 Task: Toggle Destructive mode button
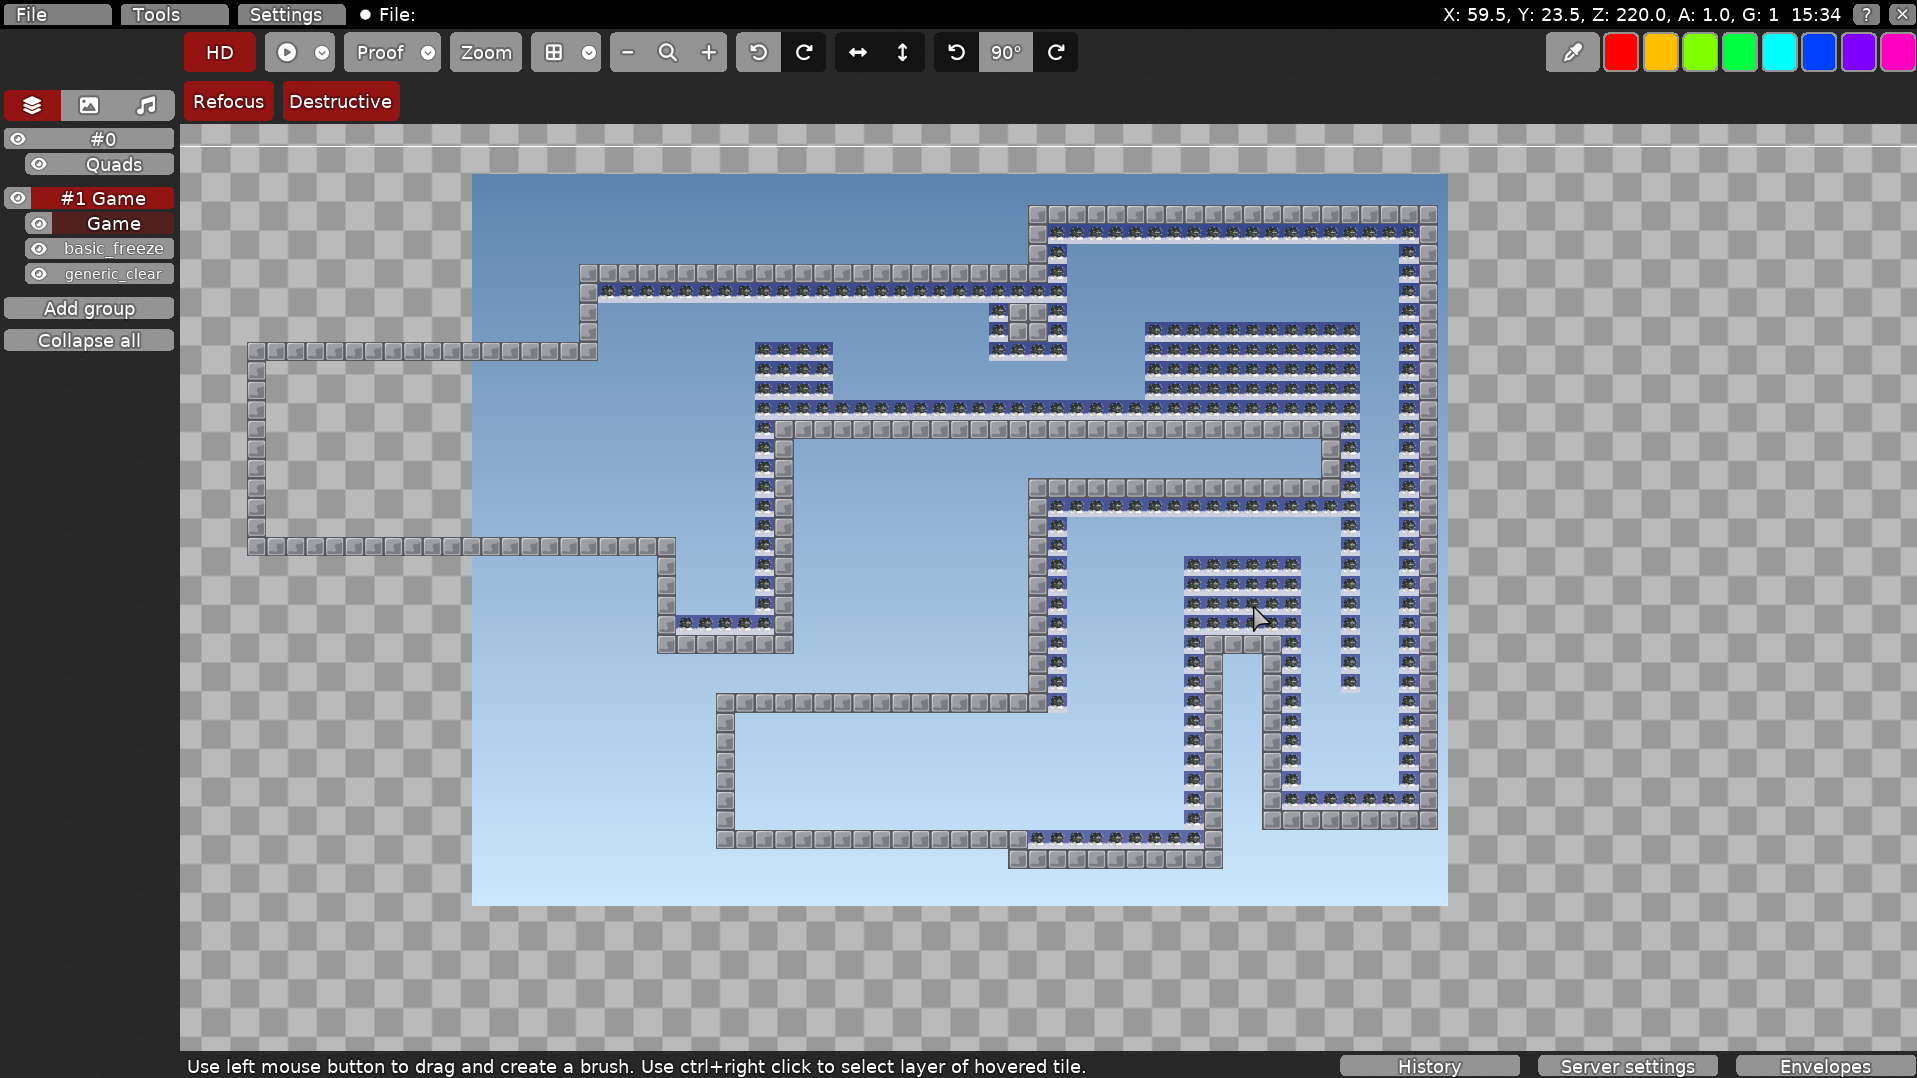[340, 102]
